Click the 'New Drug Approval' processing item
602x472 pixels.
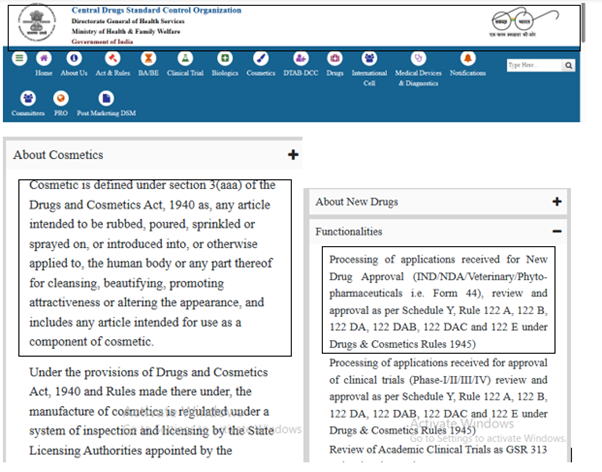point(438,301)
